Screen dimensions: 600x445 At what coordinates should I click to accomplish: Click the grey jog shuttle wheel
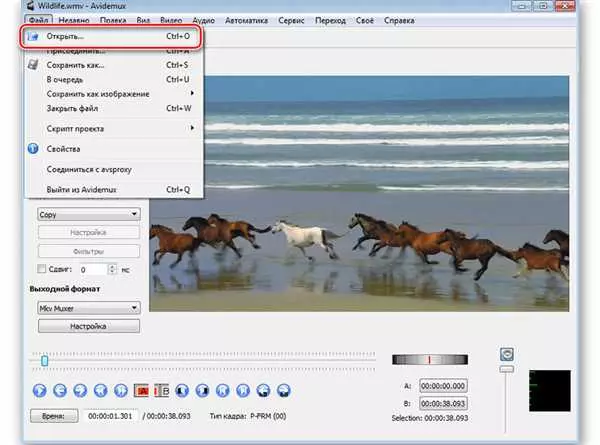click(x=430, y=360)
